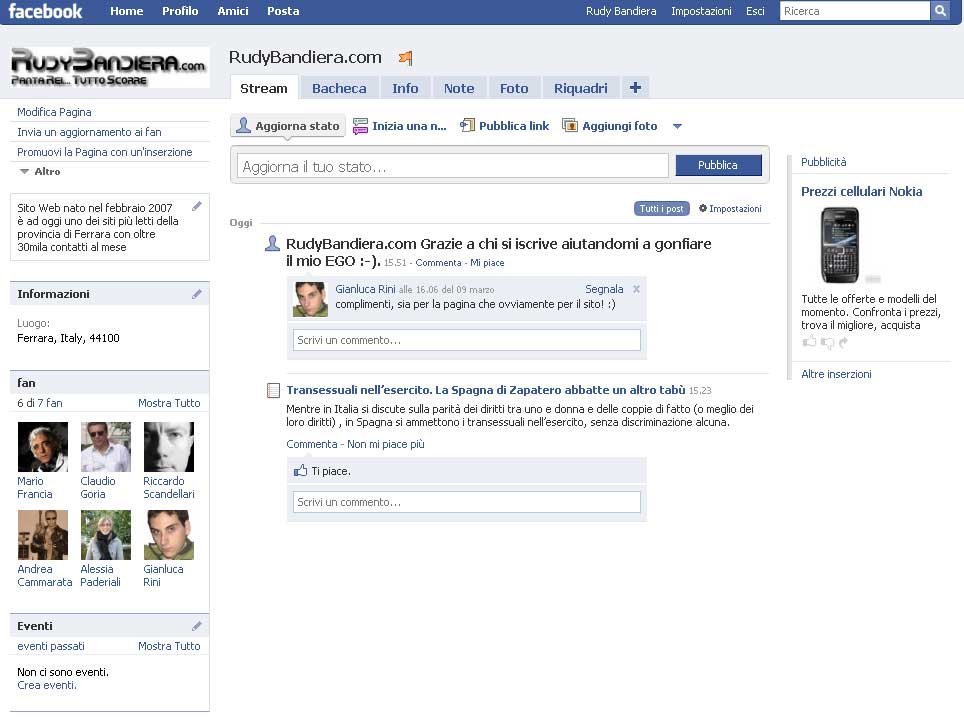Open the more publisher options dropdown arrow

[x=678, y=126]
